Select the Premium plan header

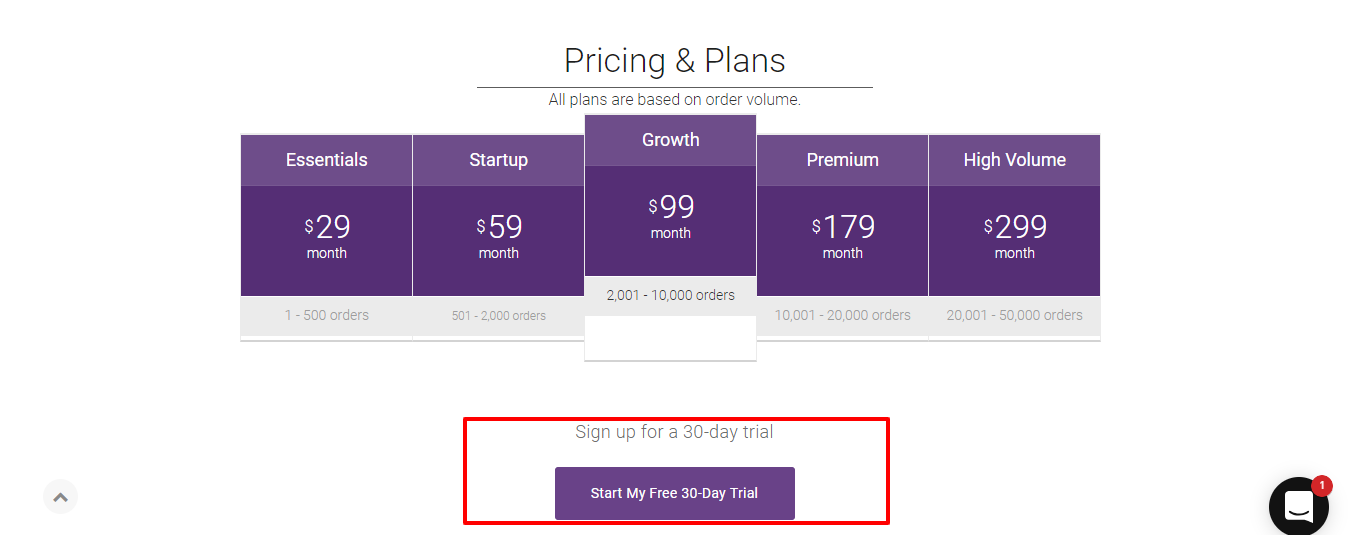(842, 160)
